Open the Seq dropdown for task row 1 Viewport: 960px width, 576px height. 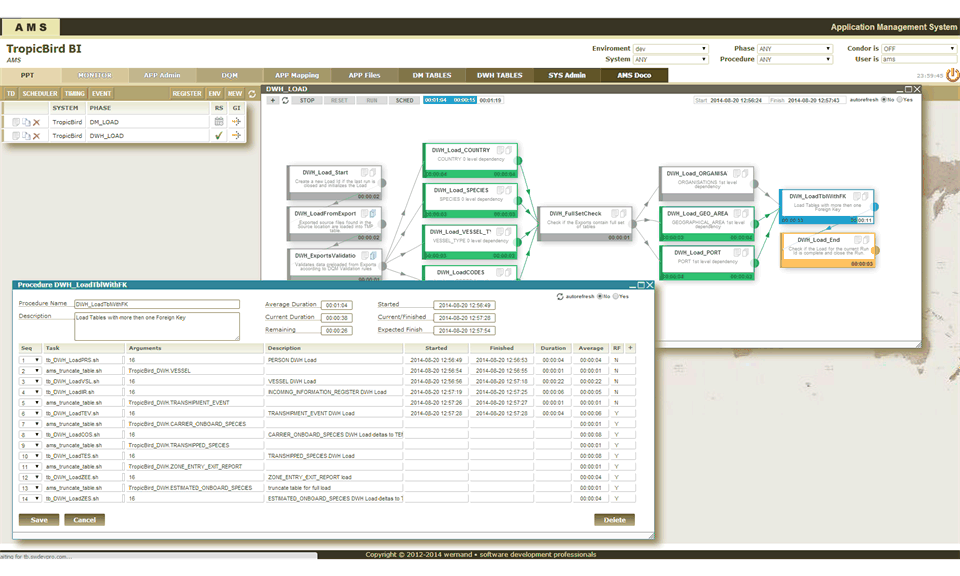[x=38, y=360]
